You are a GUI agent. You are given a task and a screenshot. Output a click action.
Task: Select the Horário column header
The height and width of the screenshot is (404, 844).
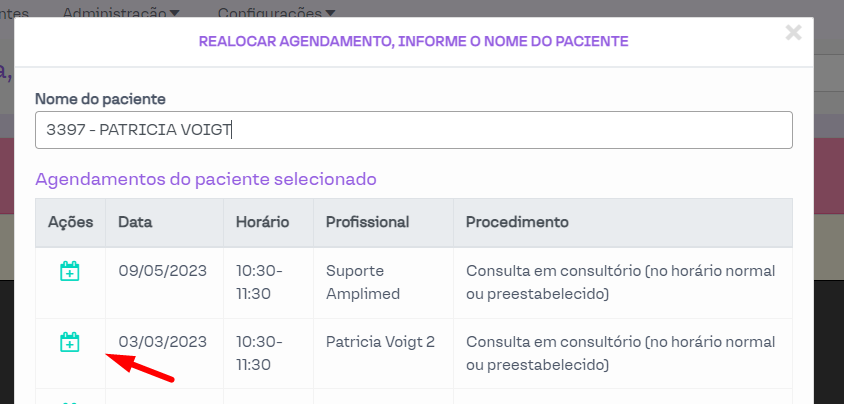[263, 221]
